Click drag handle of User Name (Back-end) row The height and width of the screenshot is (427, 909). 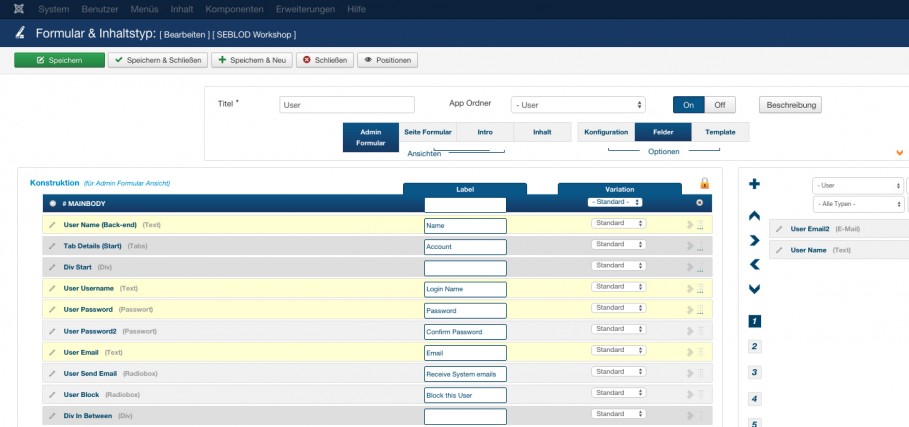(700, 225)
